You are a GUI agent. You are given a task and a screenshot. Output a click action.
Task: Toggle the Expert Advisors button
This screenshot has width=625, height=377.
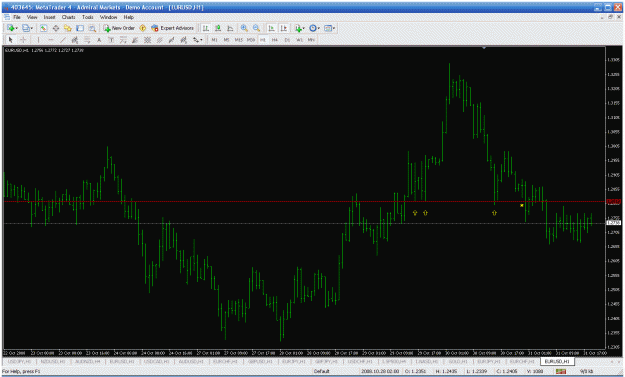(x=172, y=28)
